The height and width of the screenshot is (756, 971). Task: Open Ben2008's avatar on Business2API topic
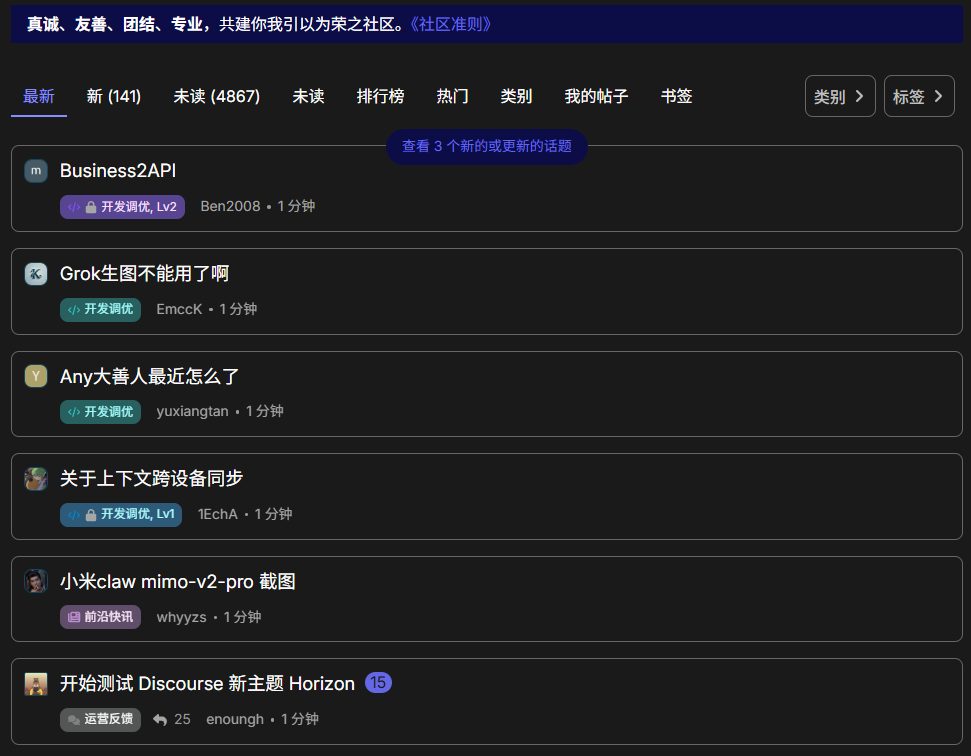pyautogui.click(x=36, y=171)
